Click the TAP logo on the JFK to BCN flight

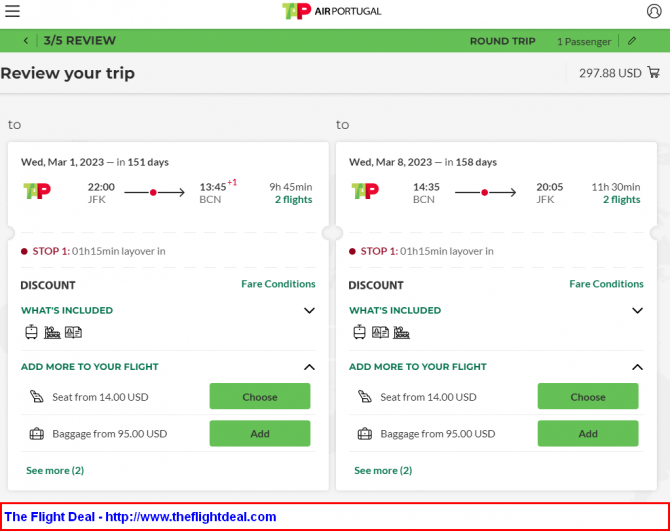37,191
